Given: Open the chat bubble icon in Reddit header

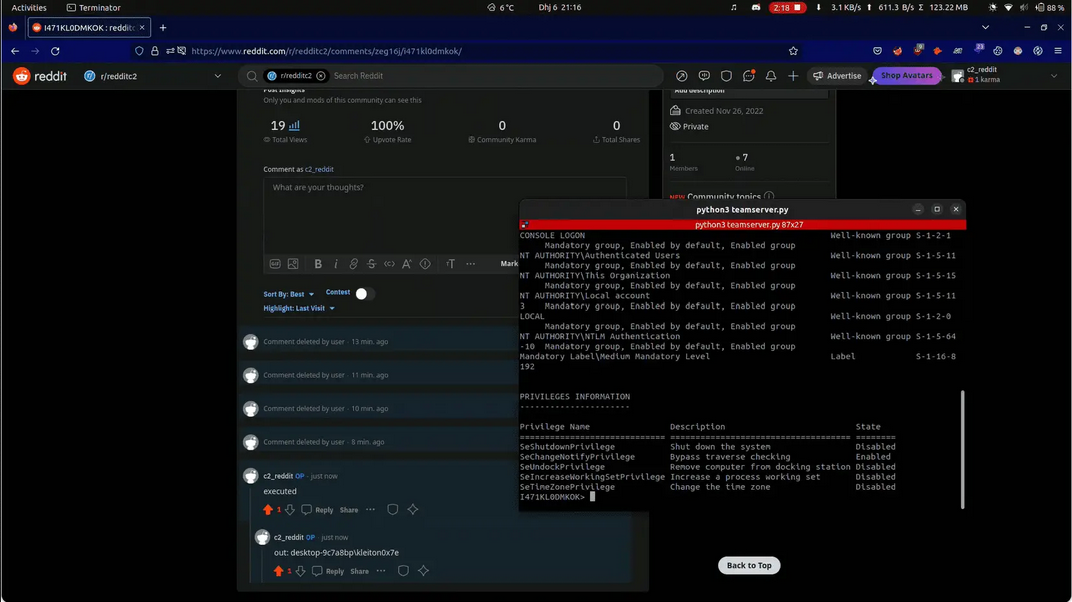Looking at the screenshot, I should (x=704, y=76).
